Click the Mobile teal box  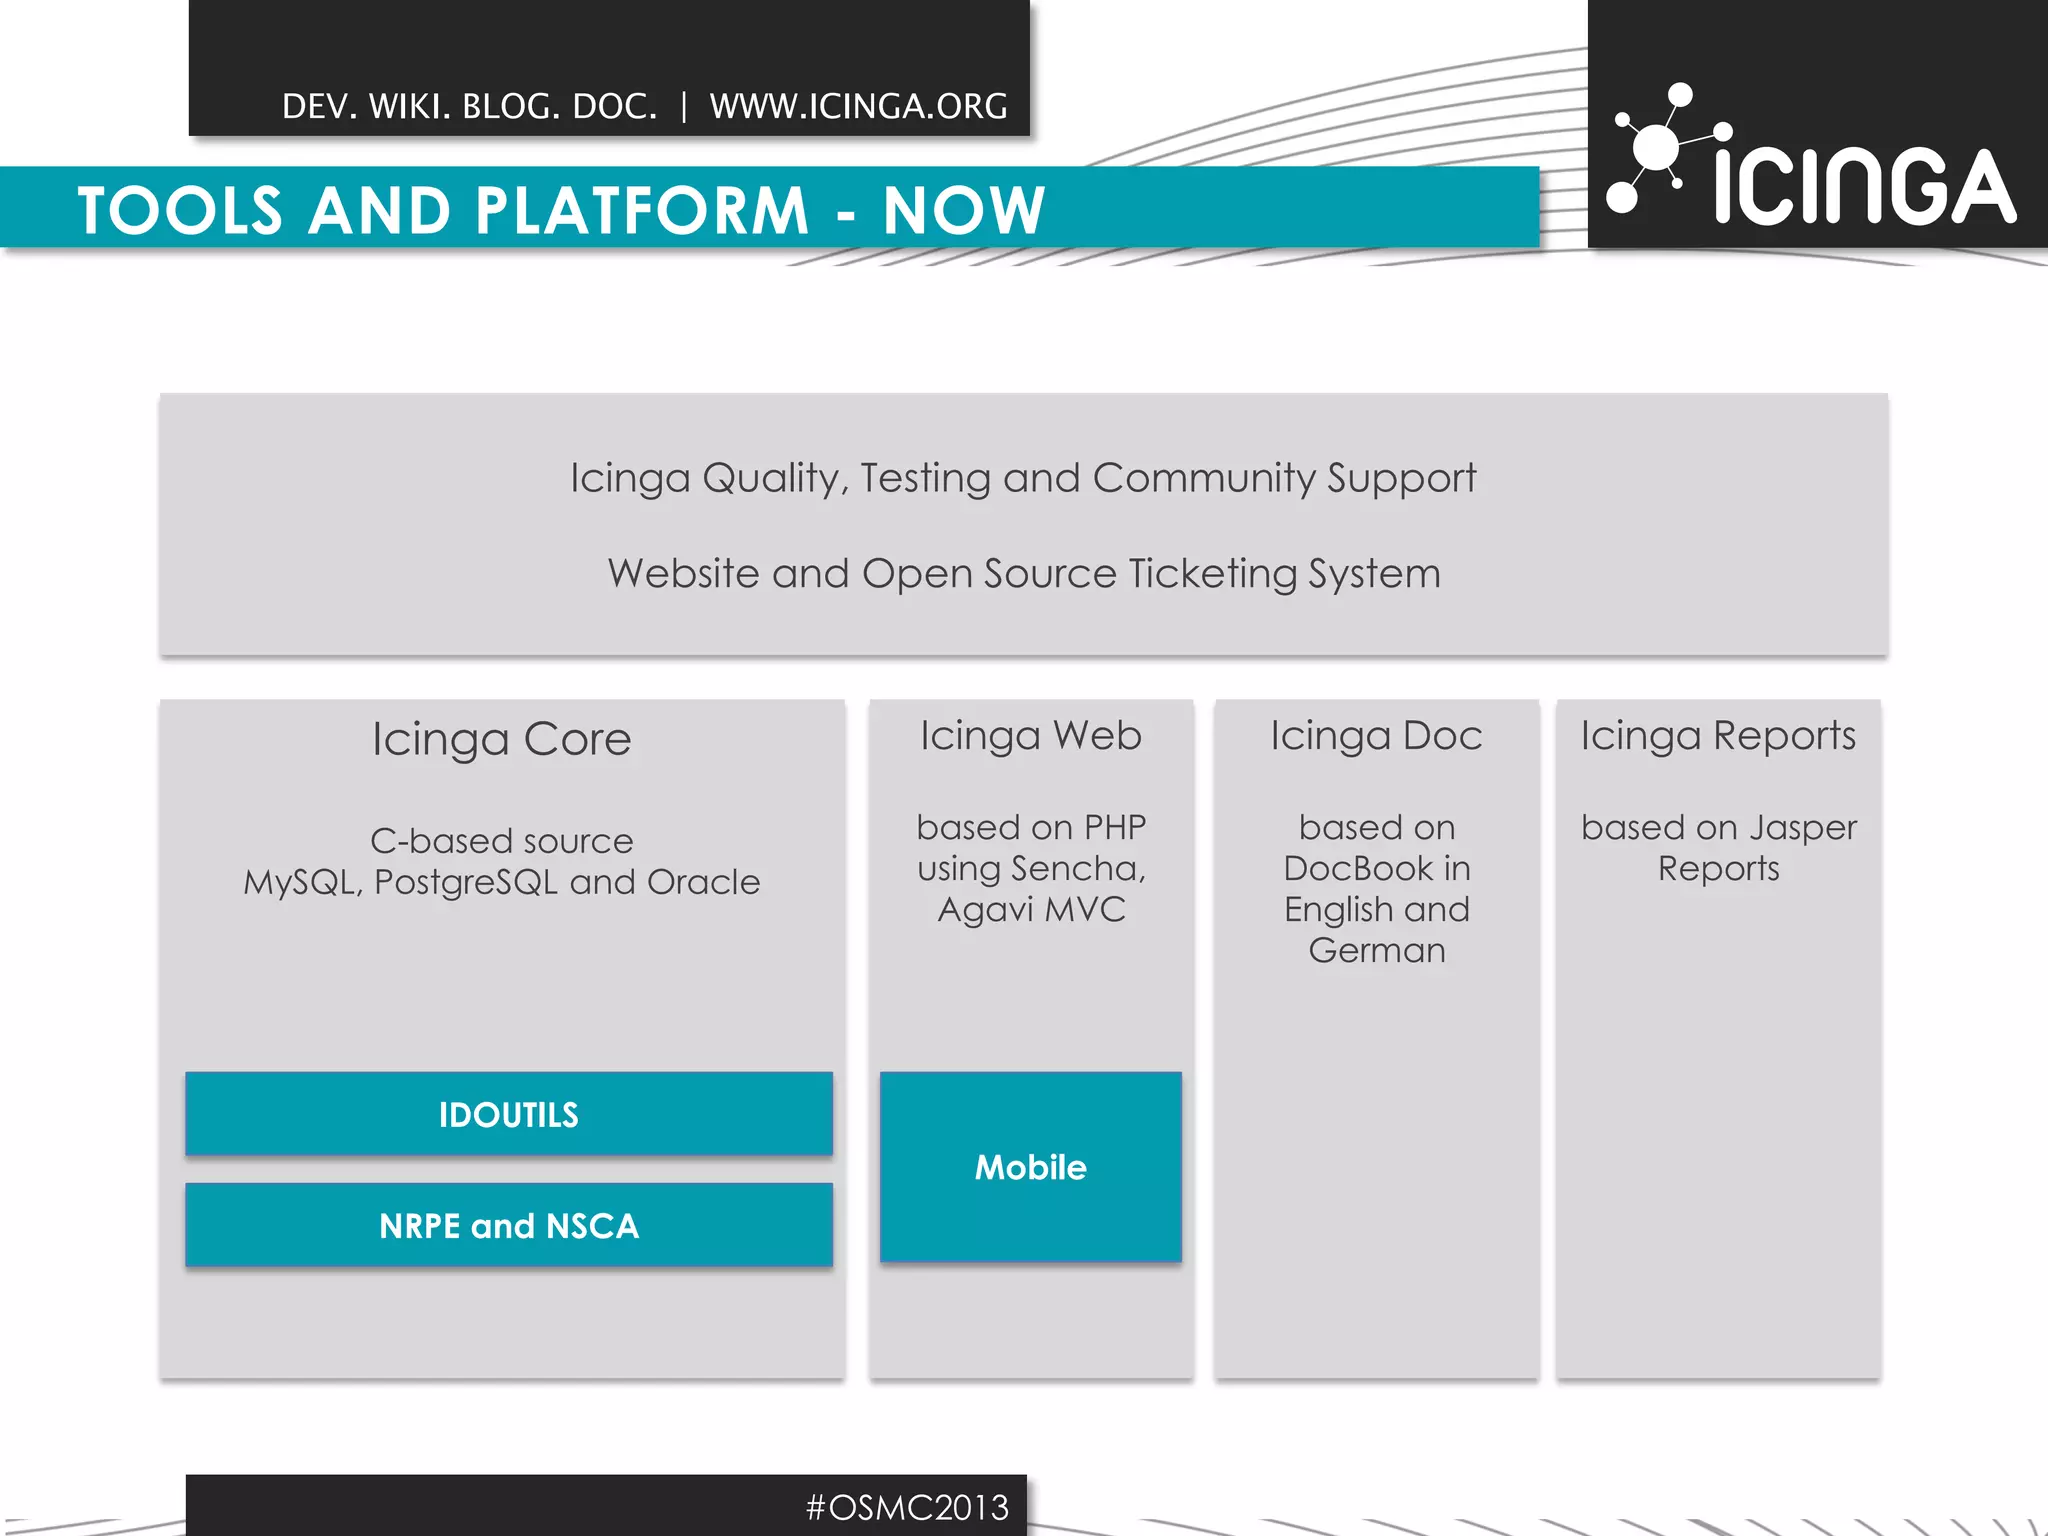click(1031, 1167)
